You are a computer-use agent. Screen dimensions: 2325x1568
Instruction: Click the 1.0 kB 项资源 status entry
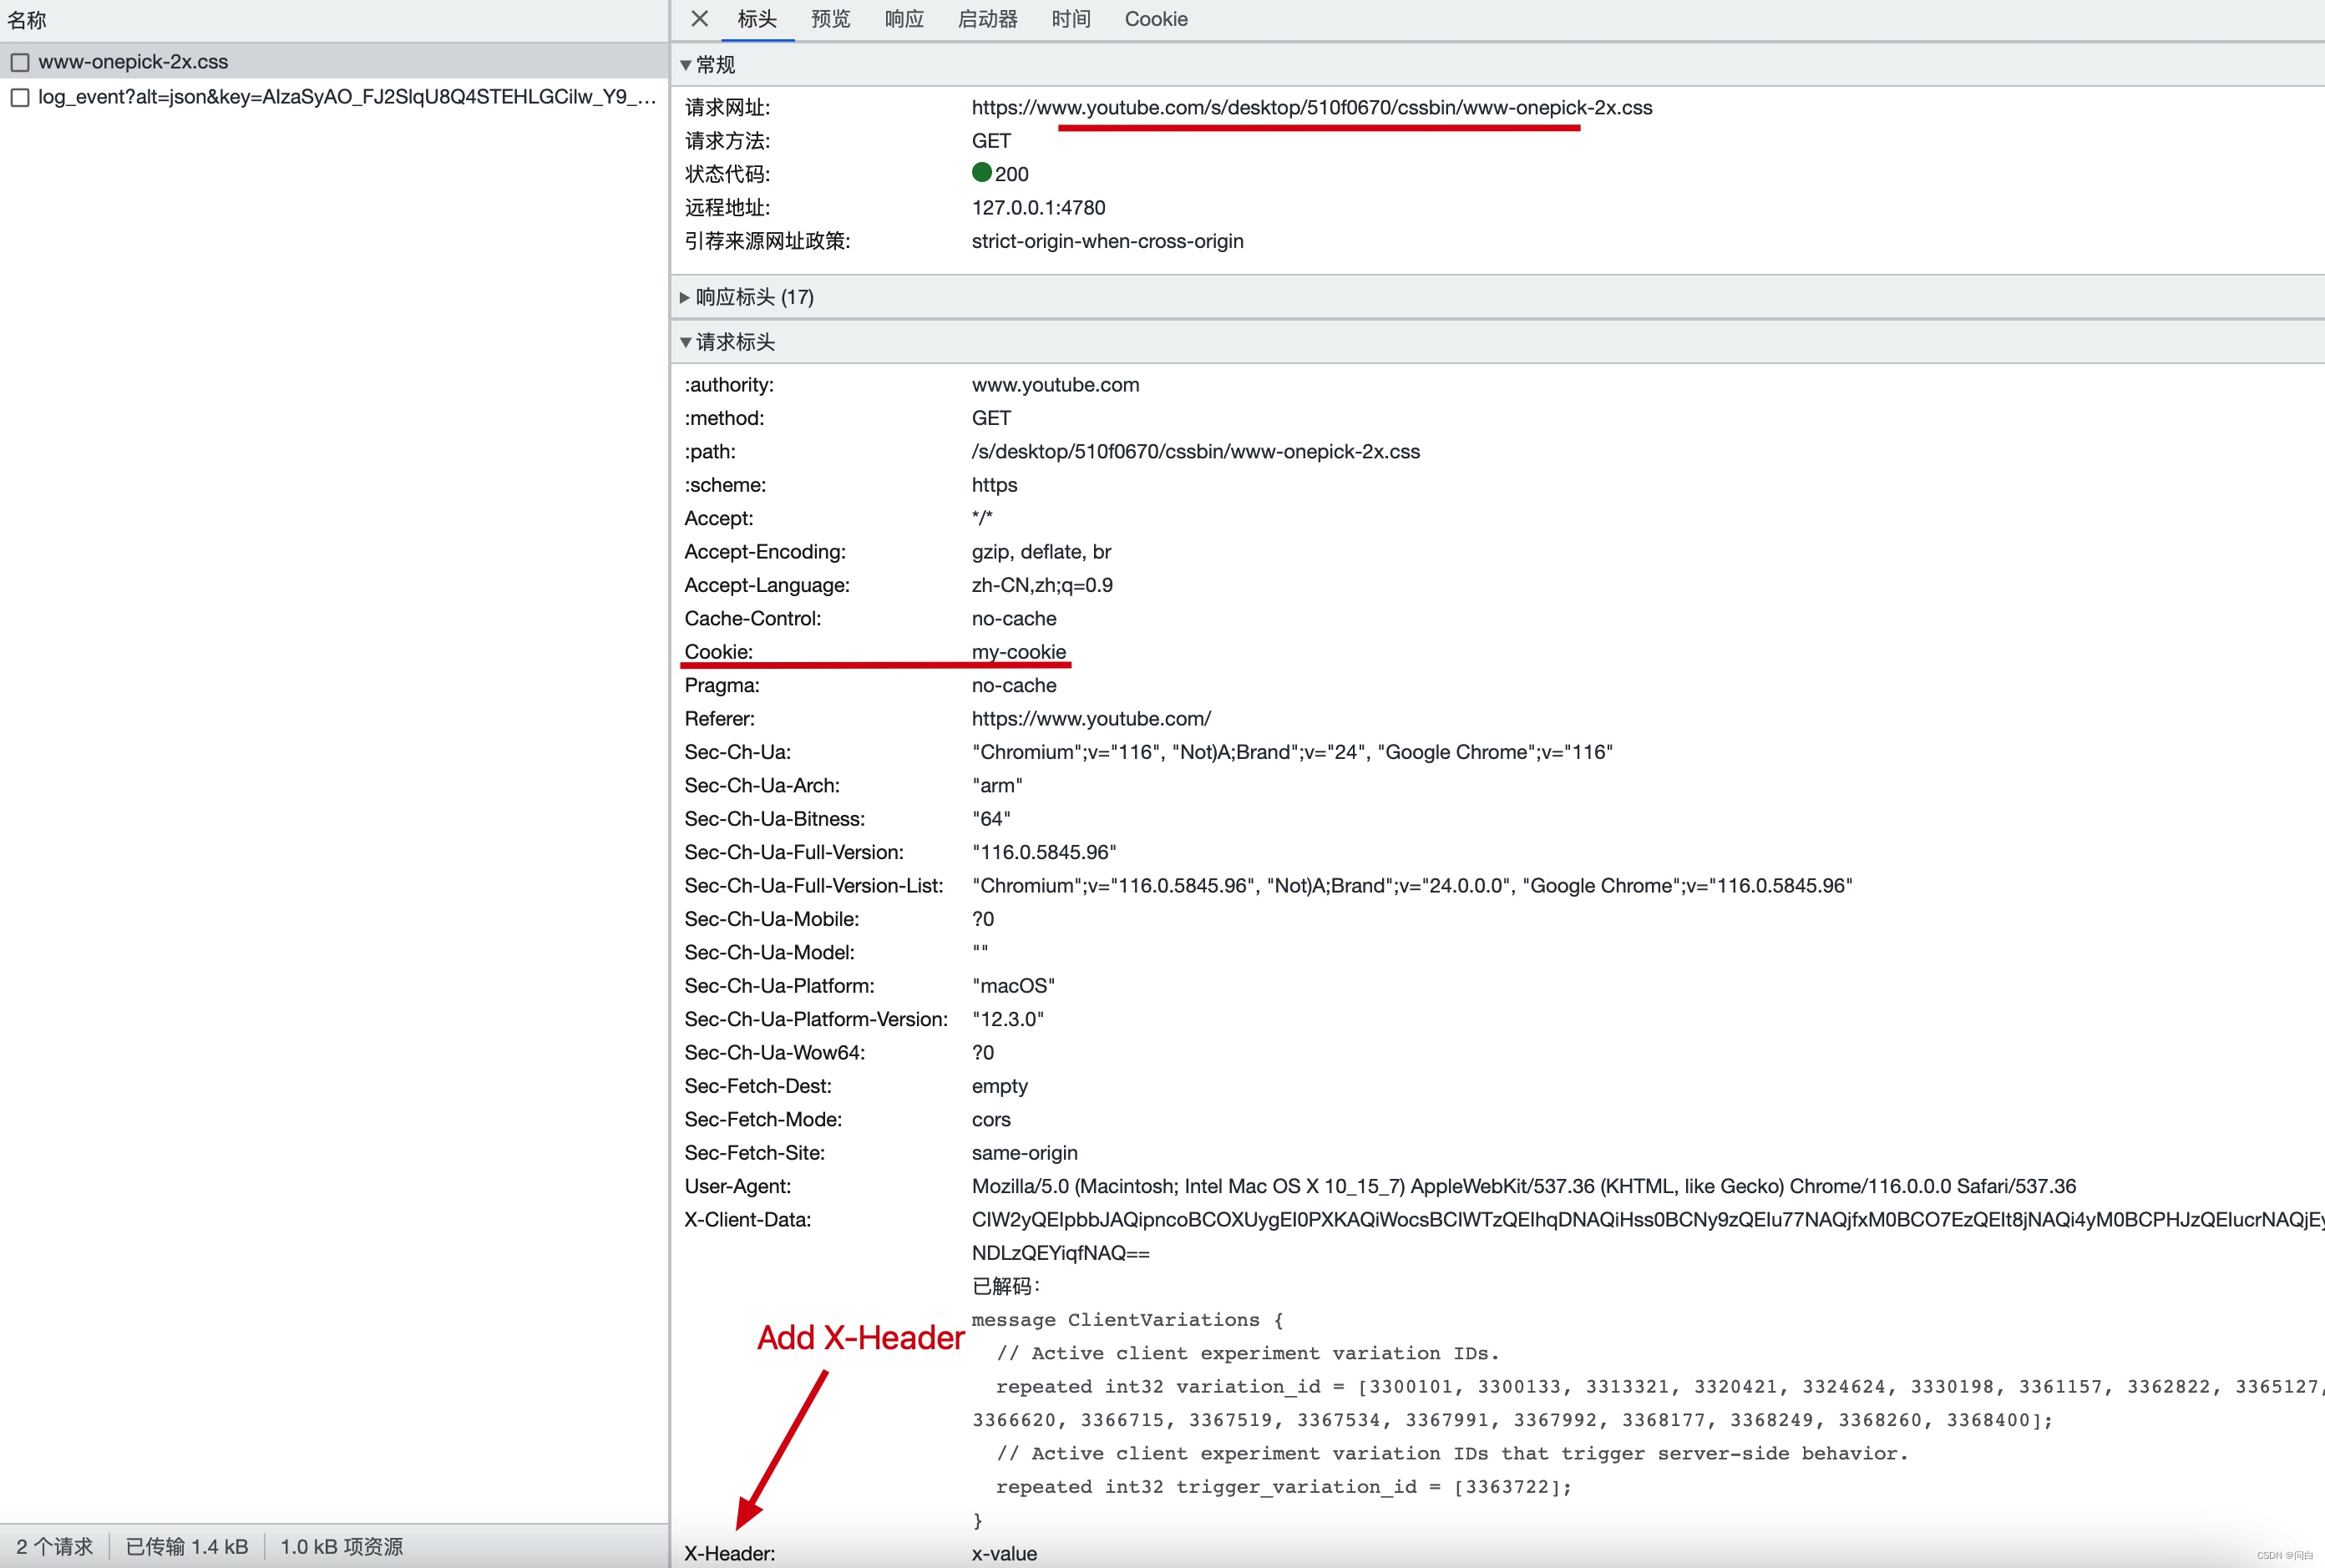click(341, 1546)
